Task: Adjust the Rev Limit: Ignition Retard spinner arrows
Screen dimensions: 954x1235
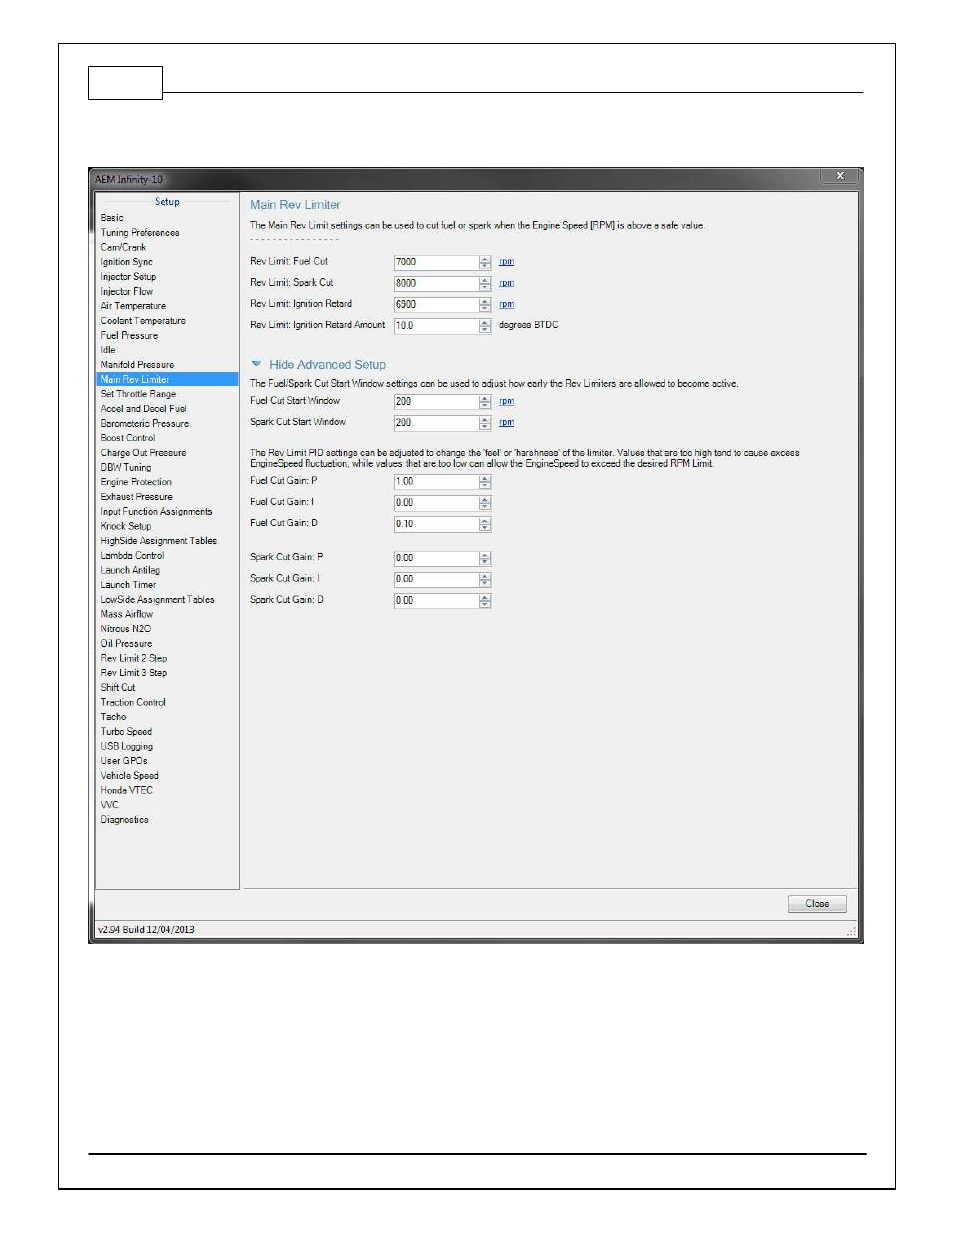Action: click(485, 304)
